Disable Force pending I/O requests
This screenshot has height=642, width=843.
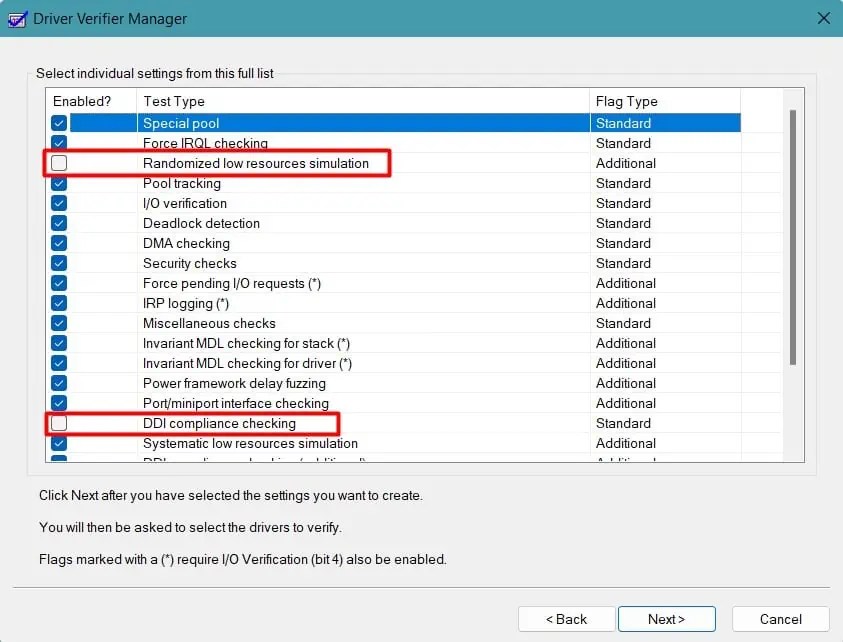click(x=59, y=283)
